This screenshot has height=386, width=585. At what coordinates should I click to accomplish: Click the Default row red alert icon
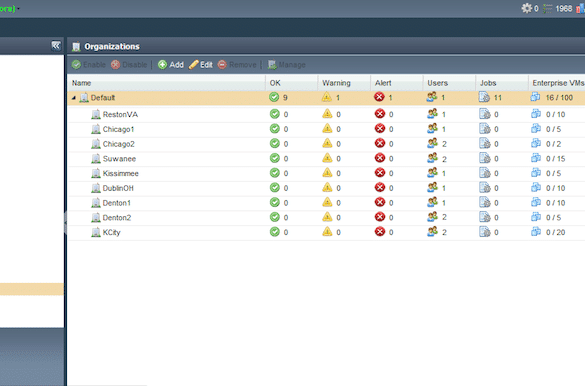(x=379, y=97)
